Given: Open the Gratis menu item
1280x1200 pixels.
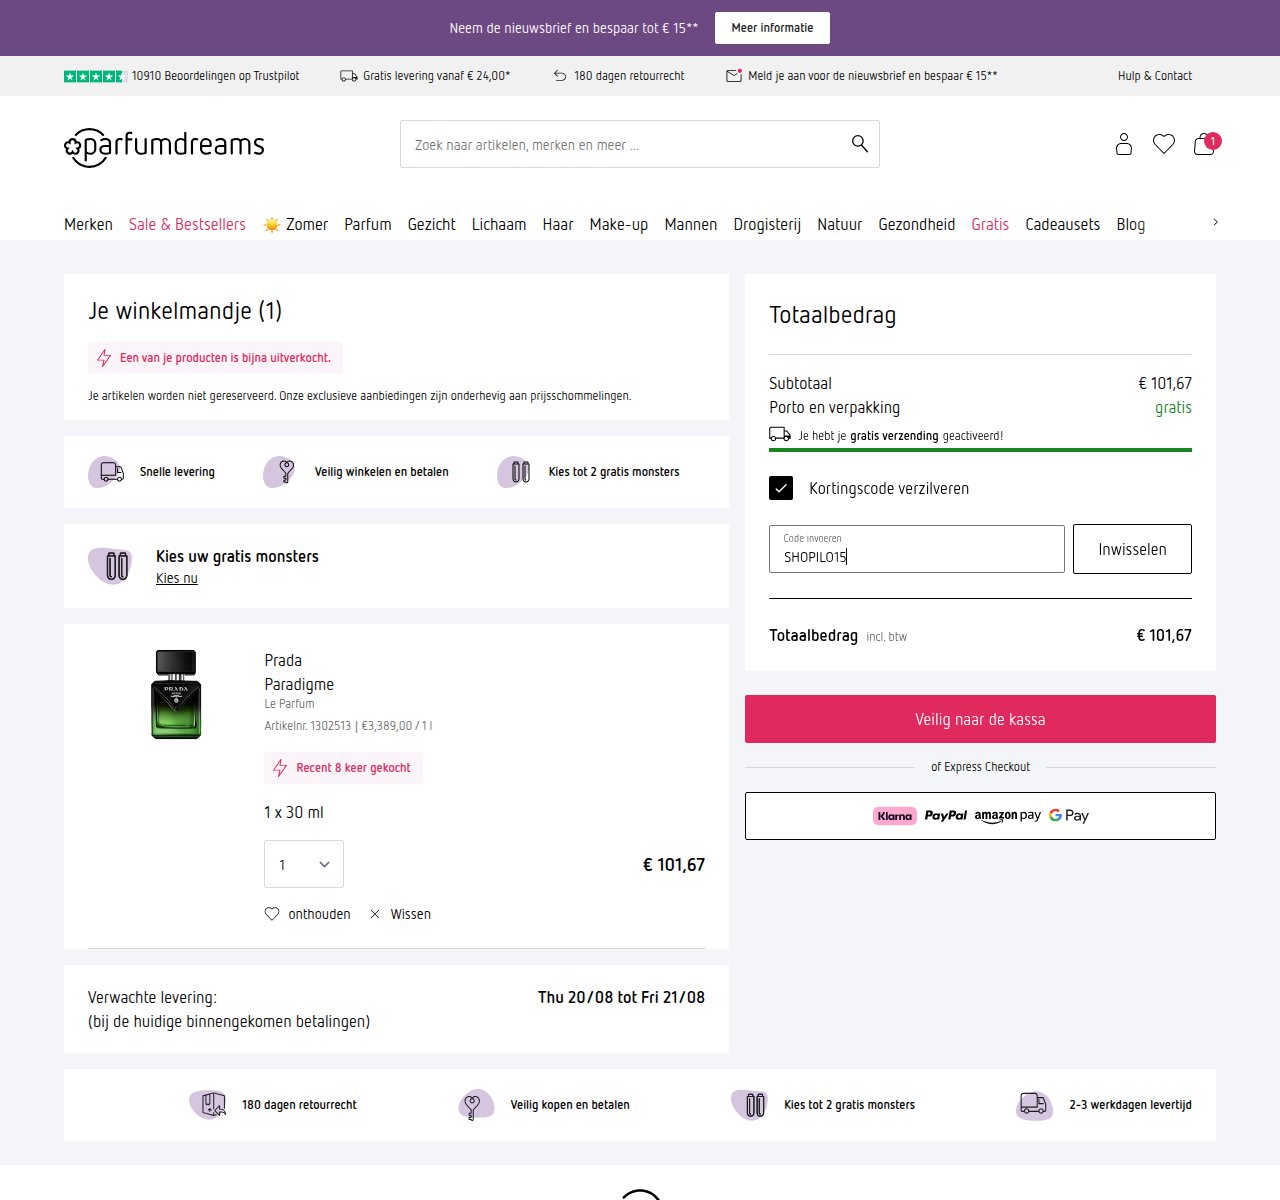Looking at the screenshot, I should tap(990, 224).
